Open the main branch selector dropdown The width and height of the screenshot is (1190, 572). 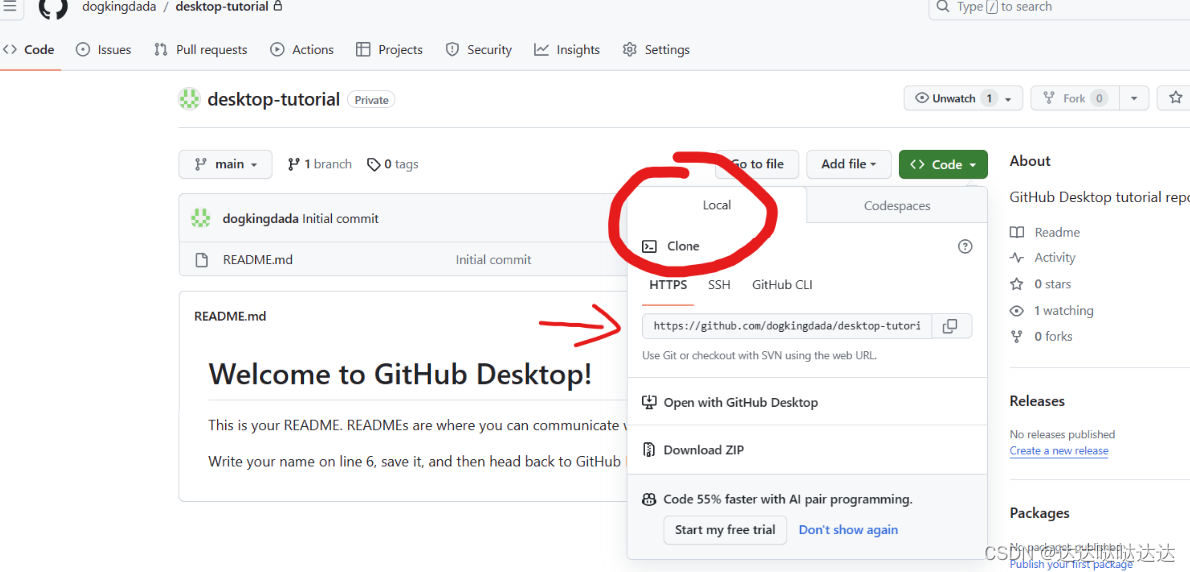pyautogui.click(x=225, y=164)
